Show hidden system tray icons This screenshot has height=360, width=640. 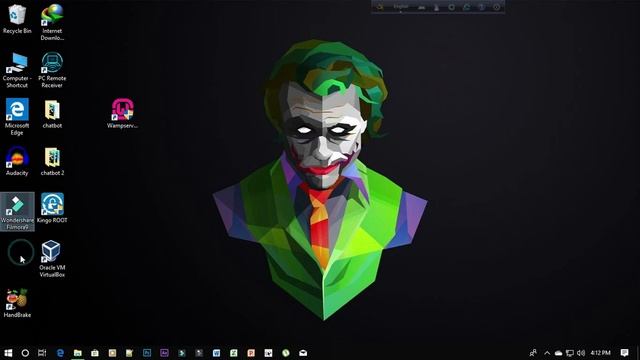tap(547, 353)
